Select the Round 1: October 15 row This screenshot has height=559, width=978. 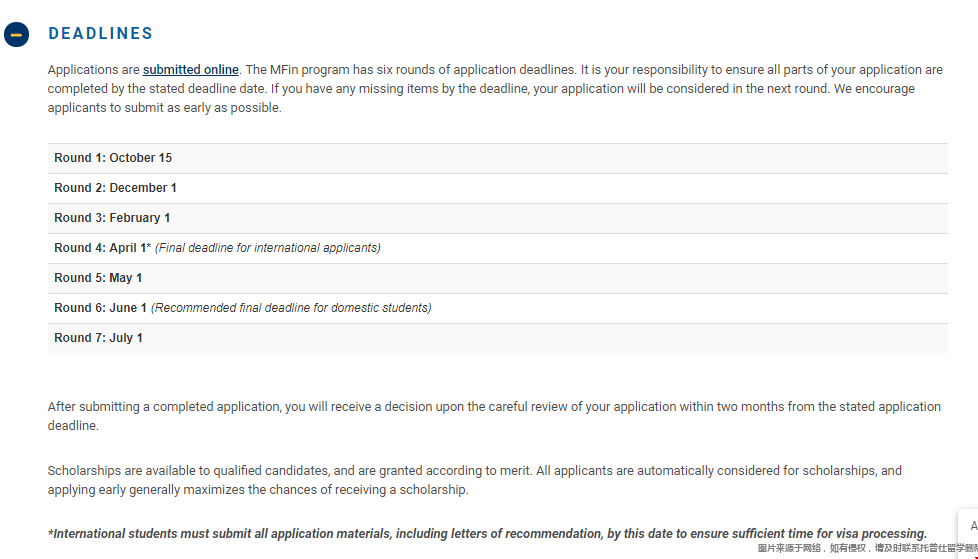coord(498,158)
